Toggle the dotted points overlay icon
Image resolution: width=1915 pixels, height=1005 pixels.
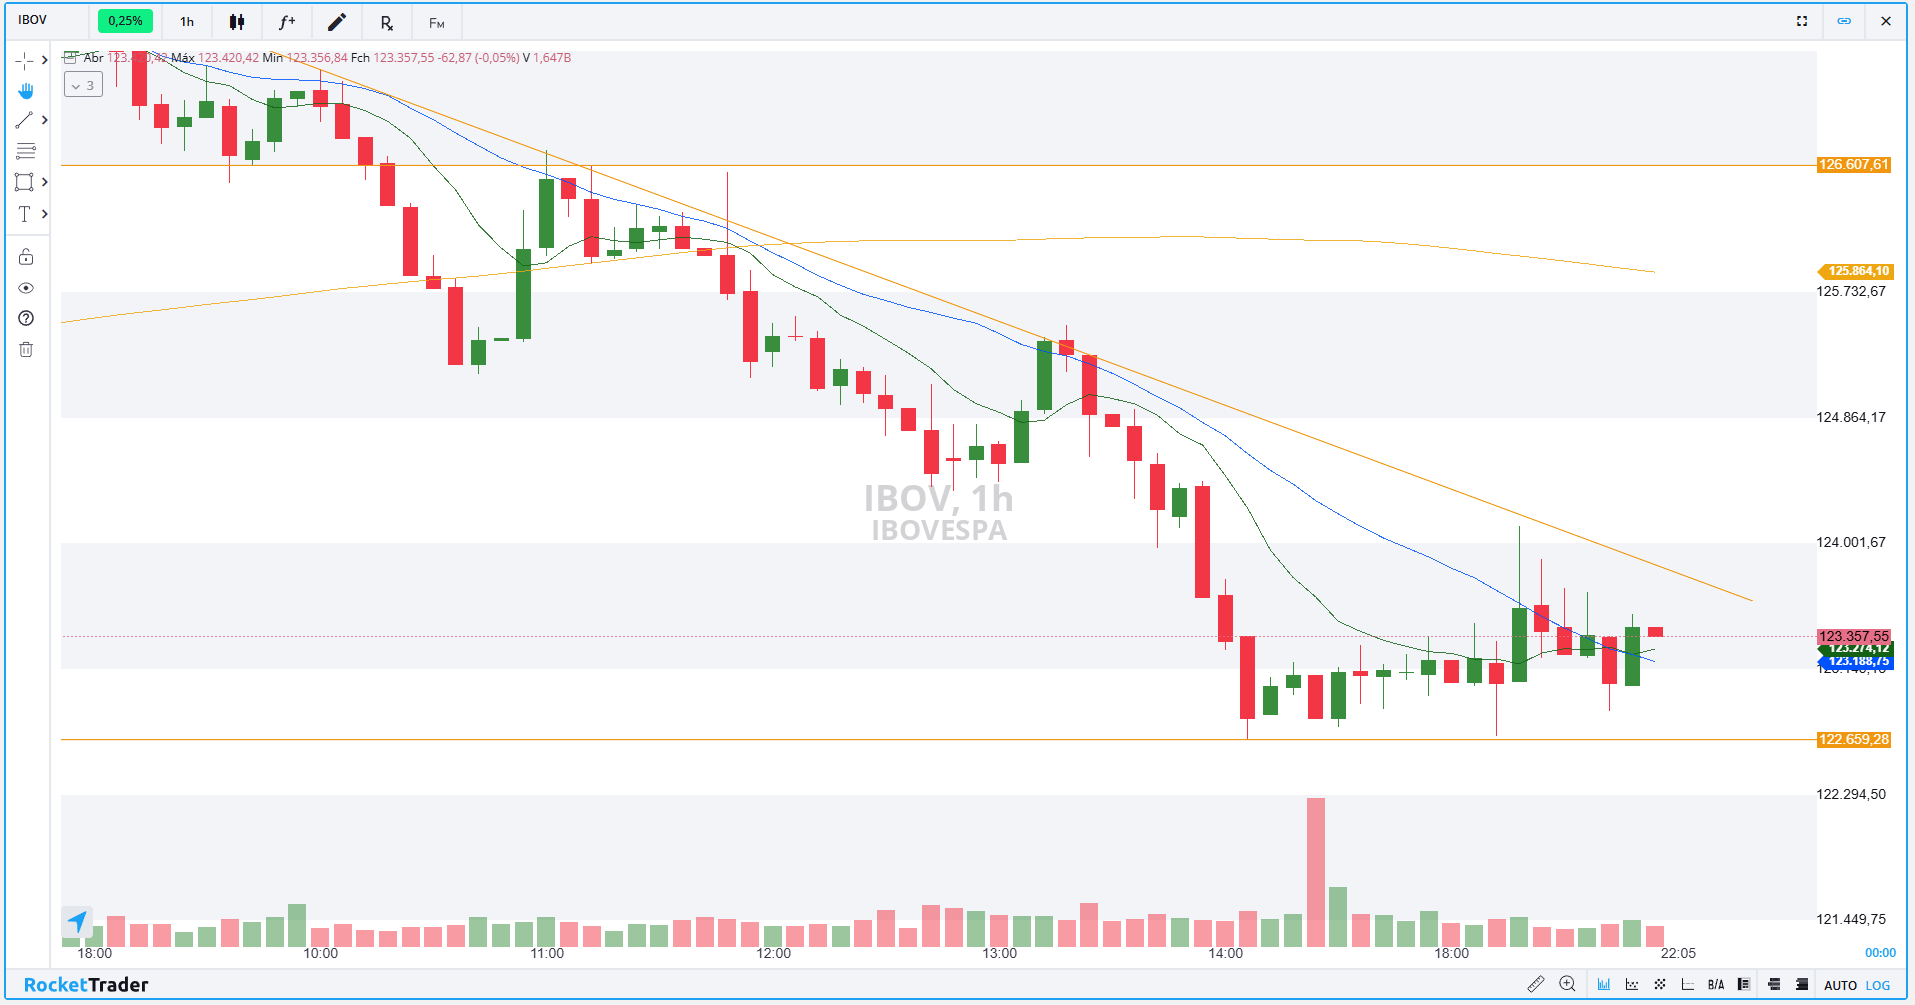(1660, 985)
